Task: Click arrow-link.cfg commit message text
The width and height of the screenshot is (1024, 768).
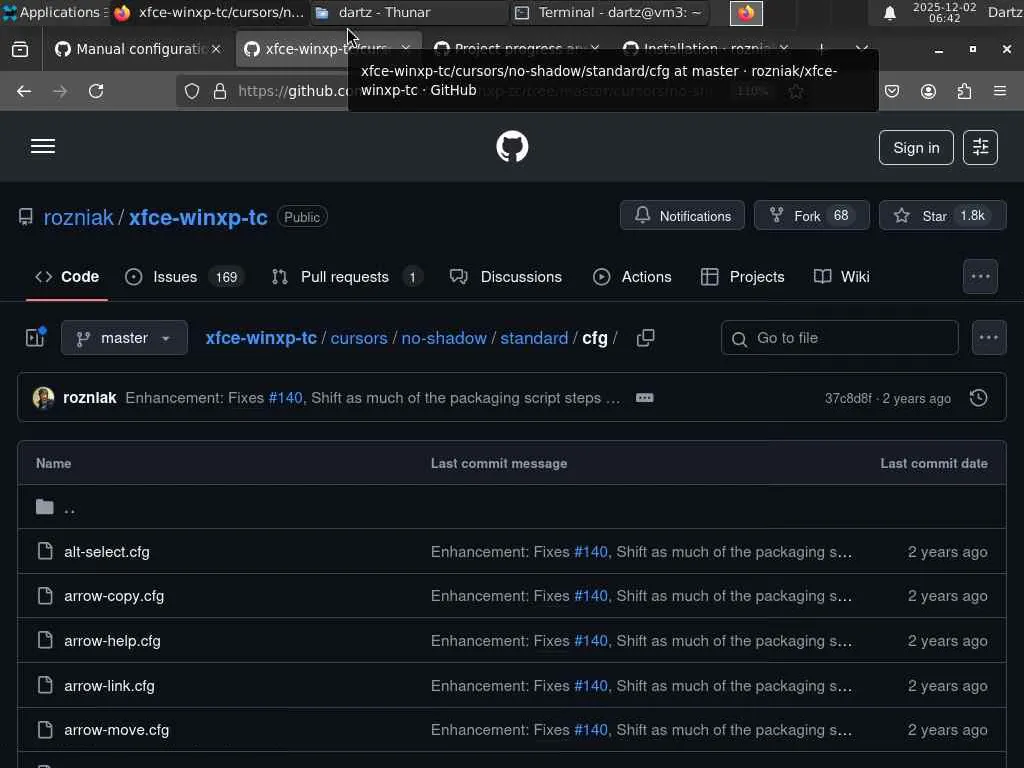Action: [641, 686]
